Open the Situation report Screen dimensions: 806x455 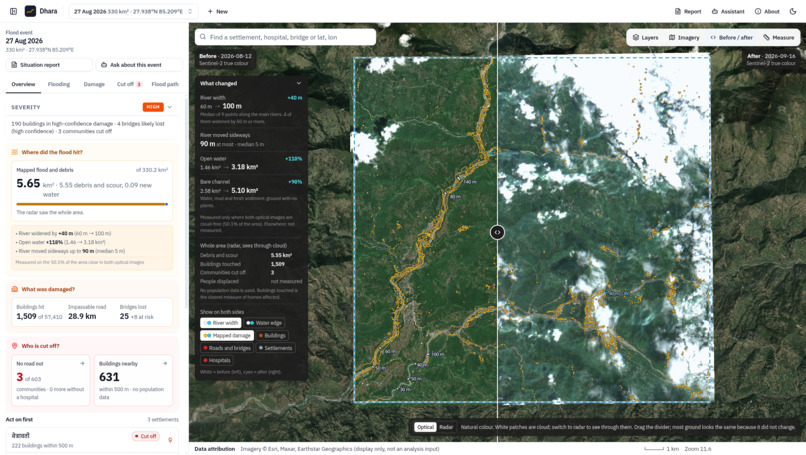point(49,65)
